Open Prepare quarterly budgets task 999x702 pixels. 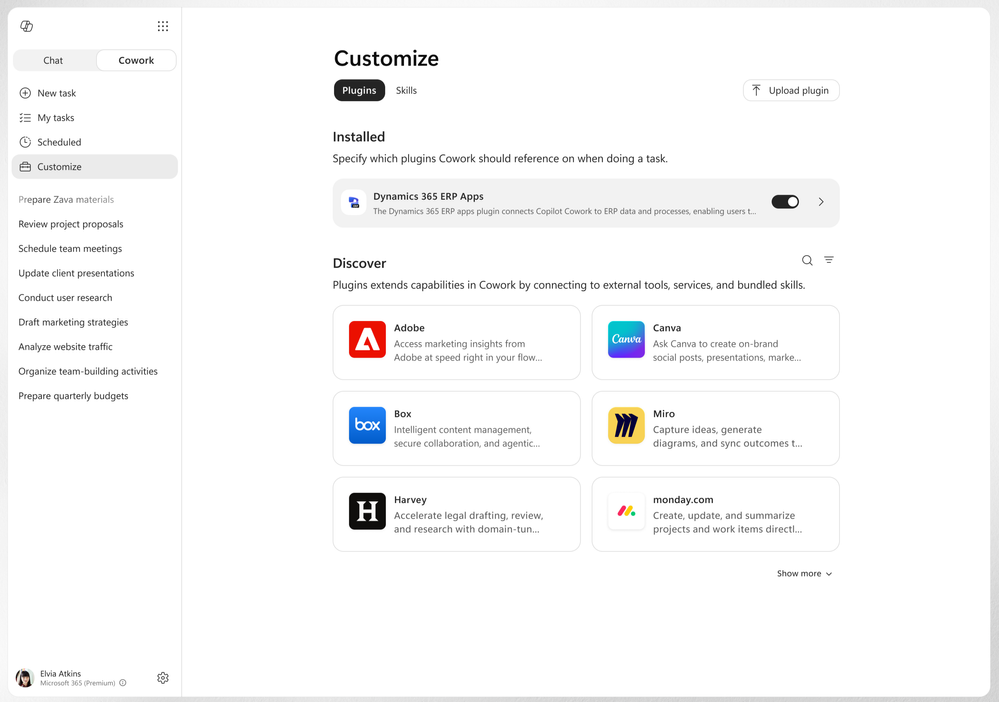[x=73, y=396]
